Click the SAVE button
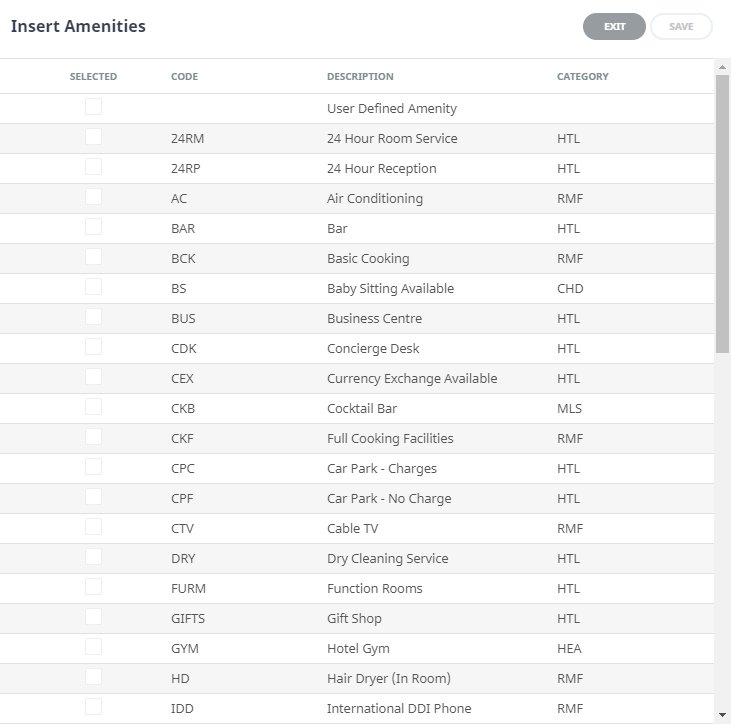The width and height of the screenshot is (731, 724). [681, 27]
